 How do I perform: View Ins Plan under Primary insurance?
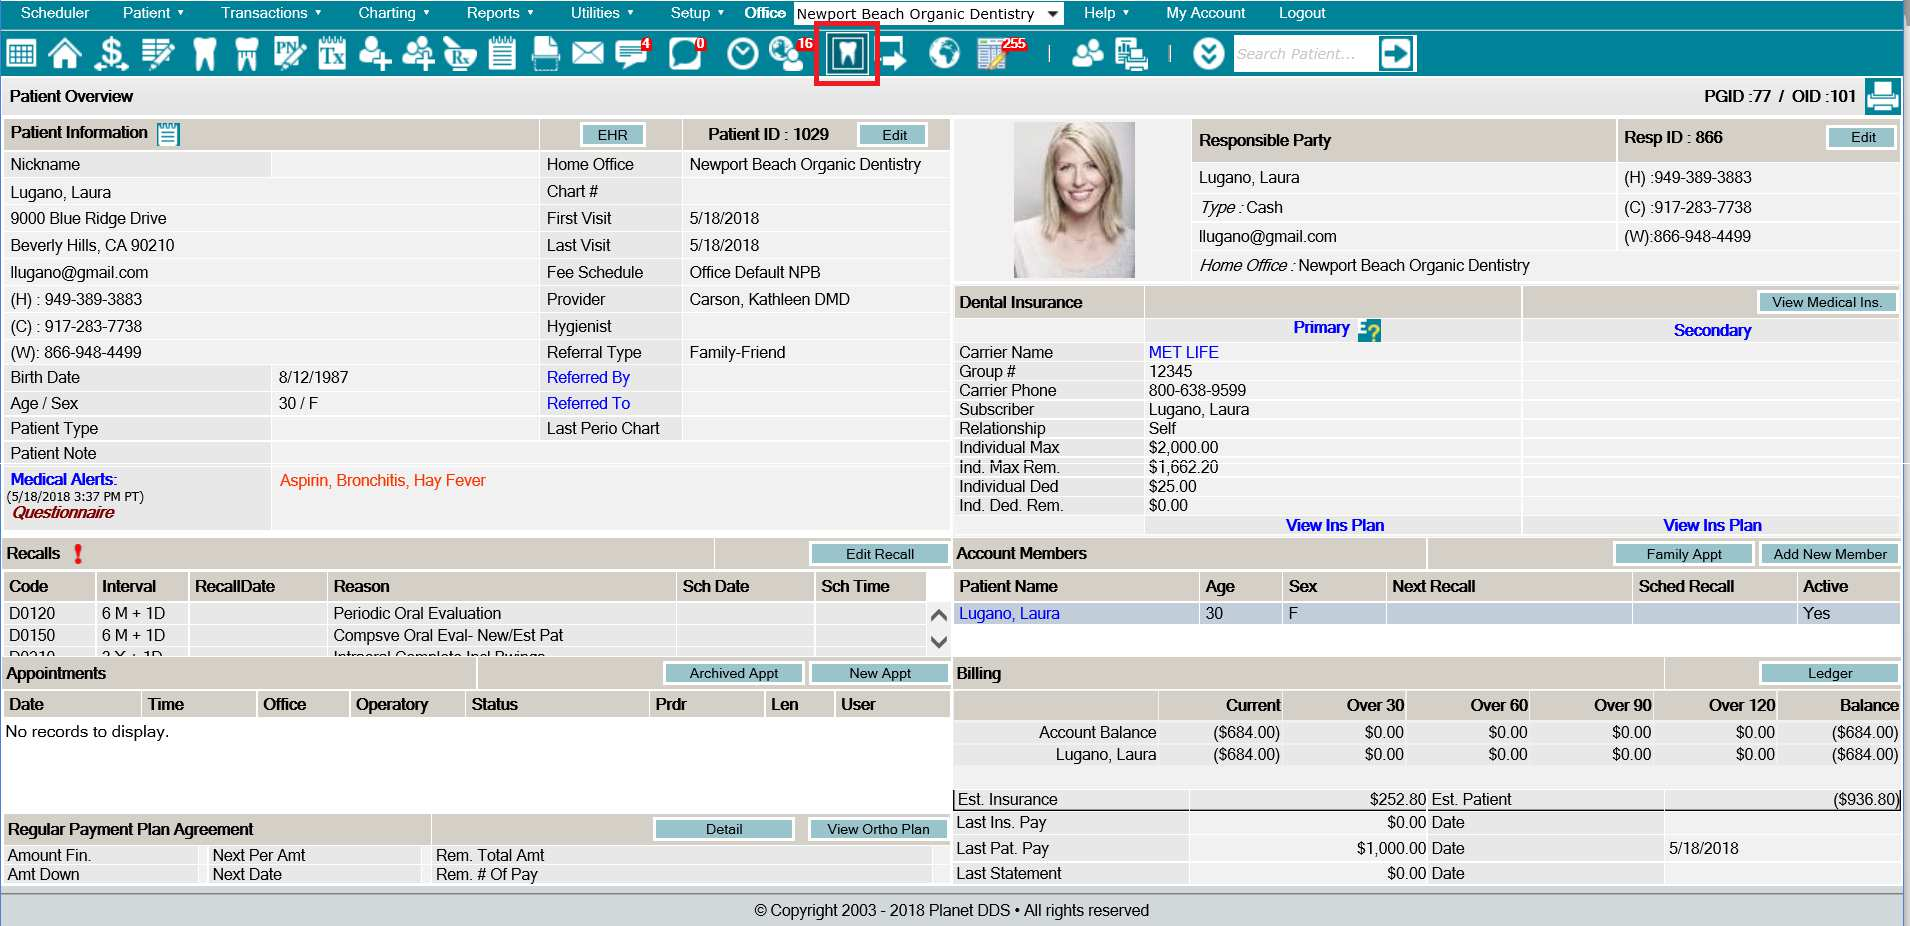click(1334, 525)
